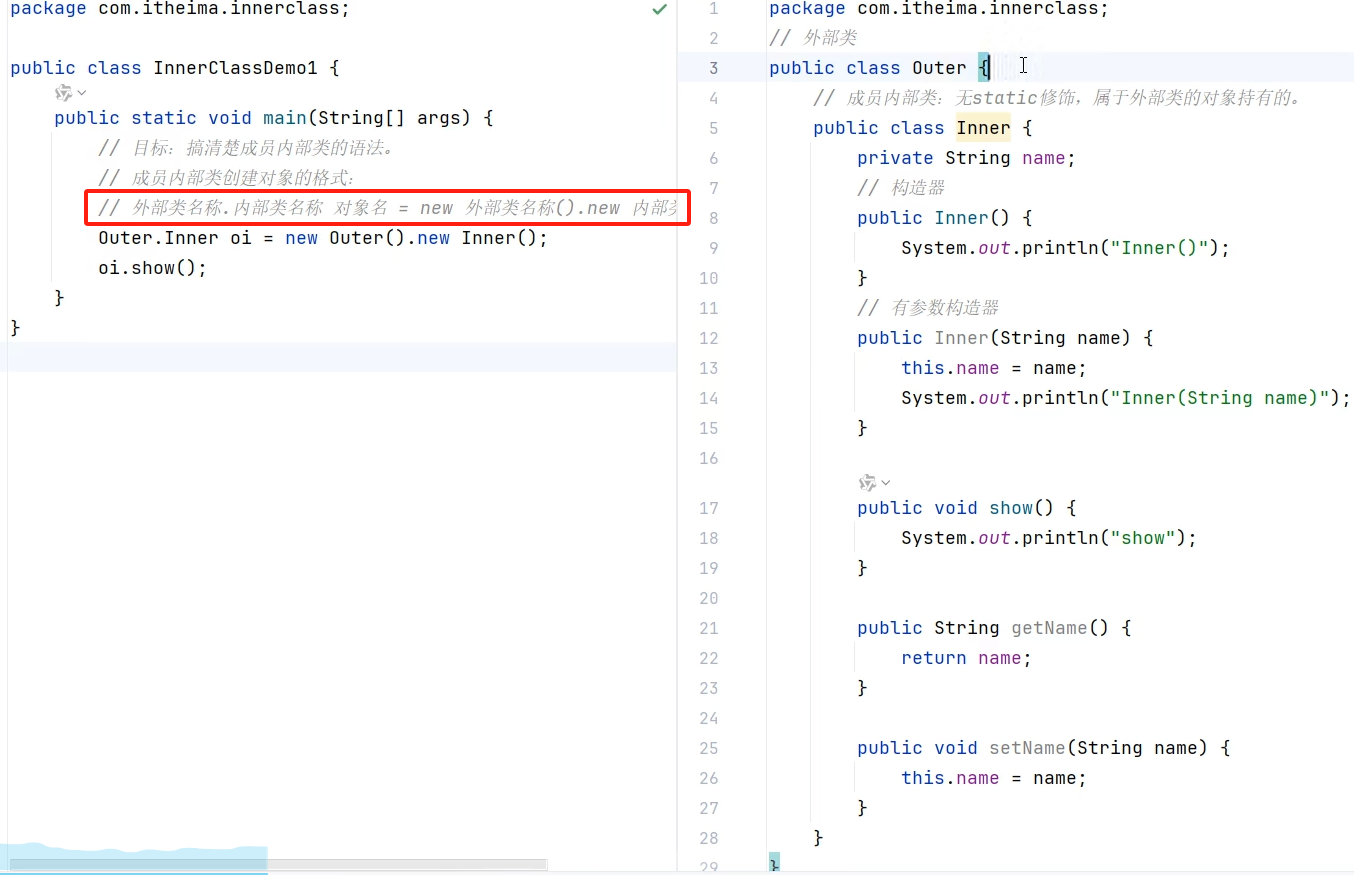1354x875 pixels.
Task: Click the highlighted Inner class name on line 5
Action: click(x=983, y=128)
